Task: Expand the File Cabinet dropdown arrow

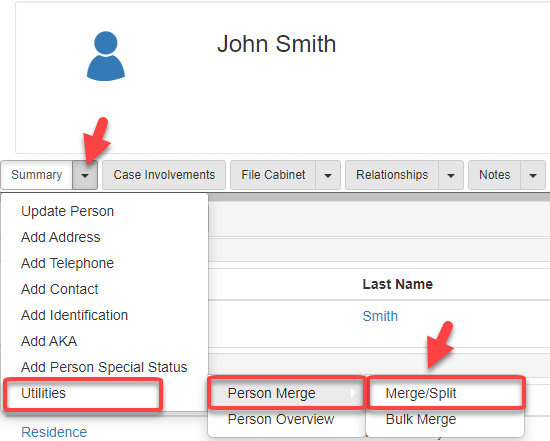Action: point(328,175)
